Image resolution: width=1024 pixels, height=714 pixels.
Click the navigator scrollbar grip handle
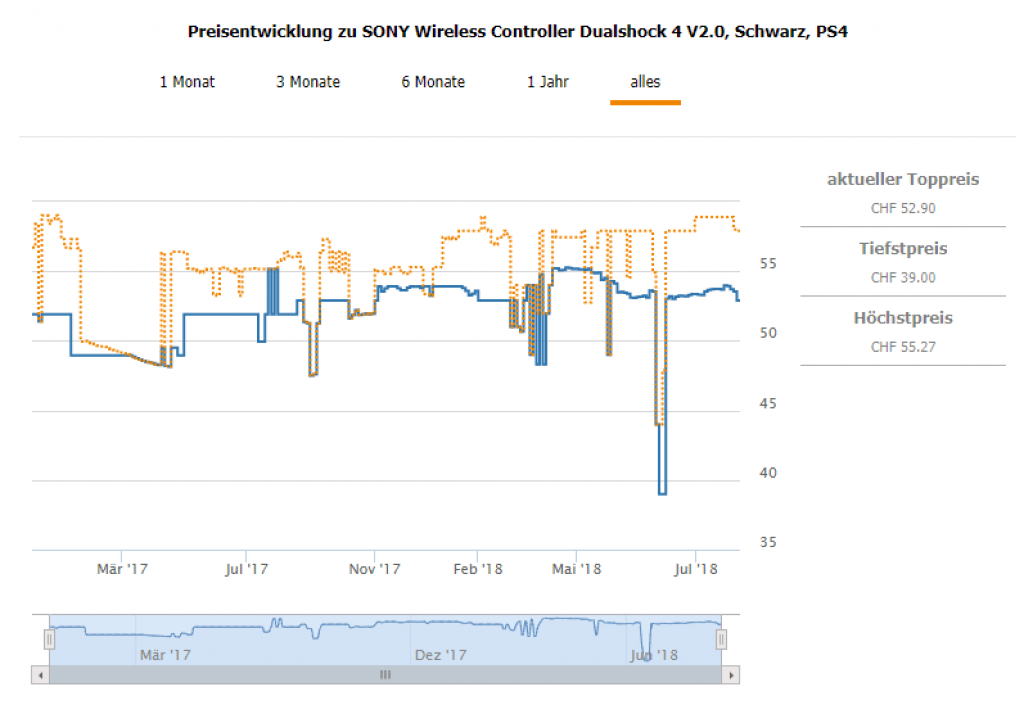pyautogui.click(x=385, y=676)
